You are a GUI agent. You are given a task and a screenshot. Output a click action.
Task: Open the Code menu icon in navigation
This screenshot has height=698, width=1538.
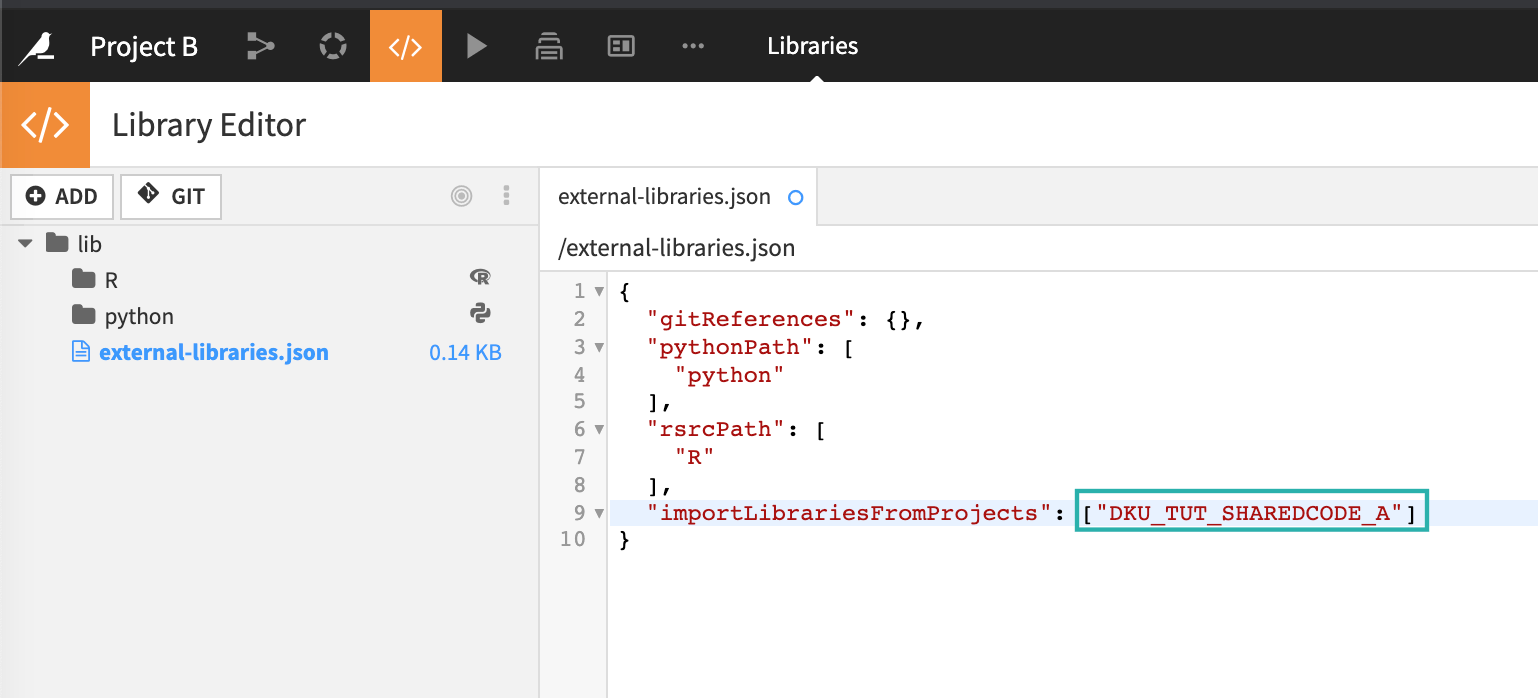coord(405,46)
